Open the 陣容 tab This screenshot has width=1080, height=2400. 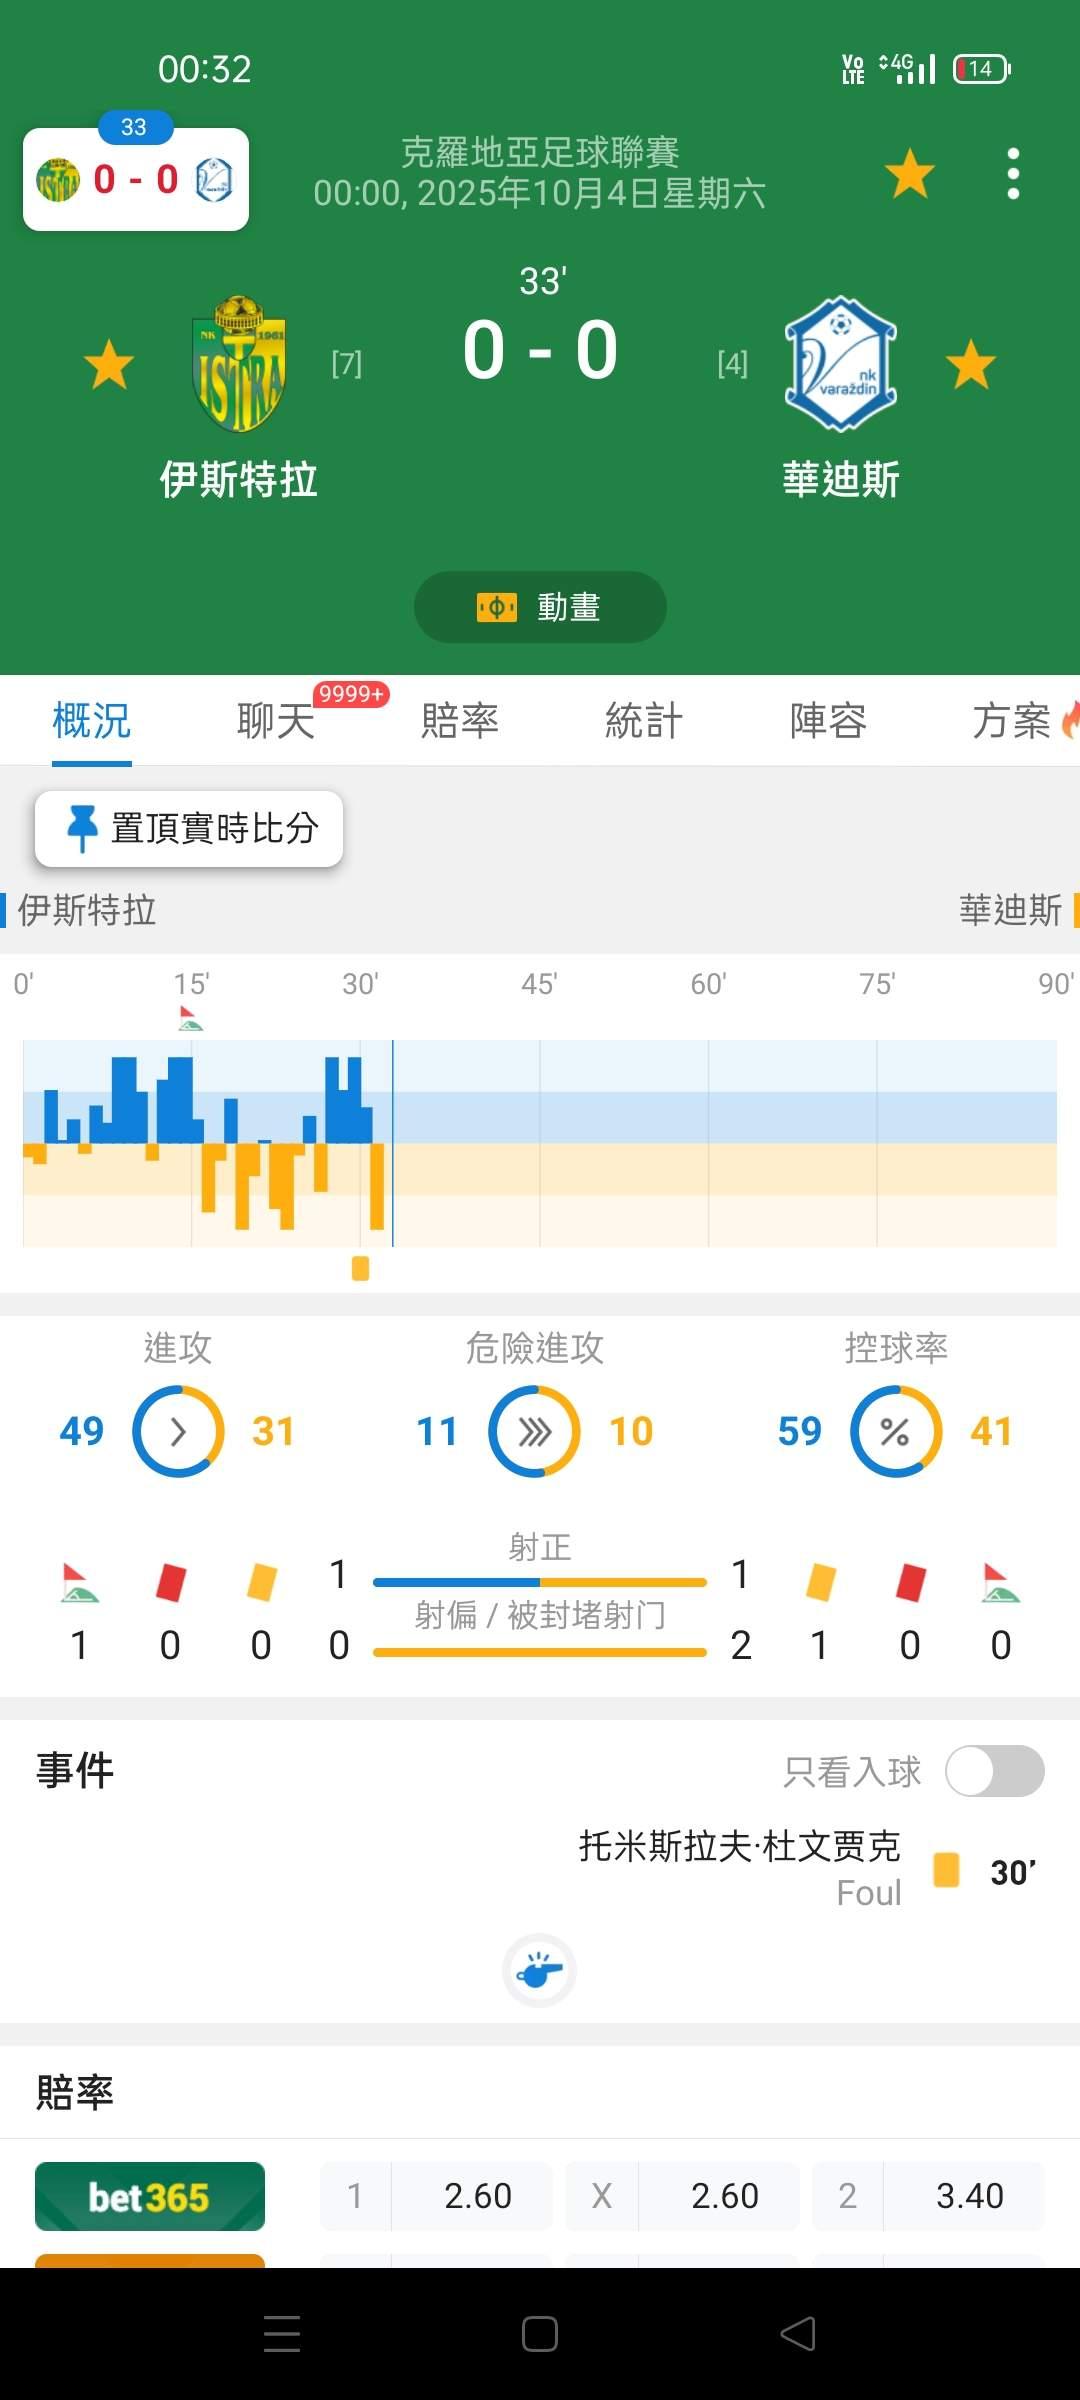pos(828,721)
